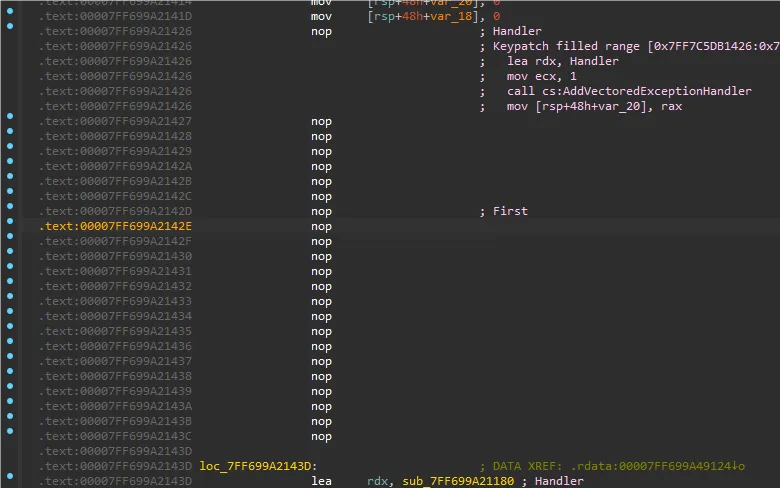Toggle breakpoint dot at address 2142E
The height and width of the screenshot is (488, 780).
click(10, 221)
